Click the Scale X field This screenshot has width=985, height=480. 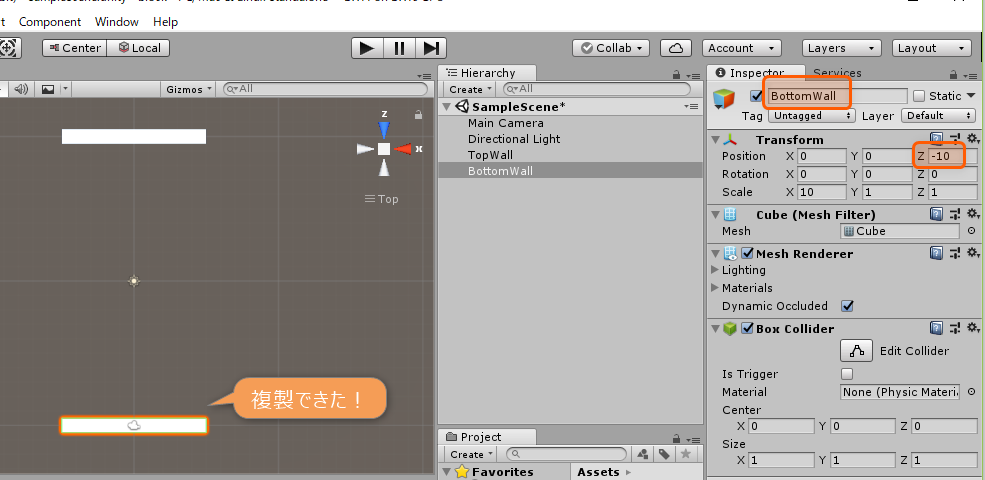point(821,192)
